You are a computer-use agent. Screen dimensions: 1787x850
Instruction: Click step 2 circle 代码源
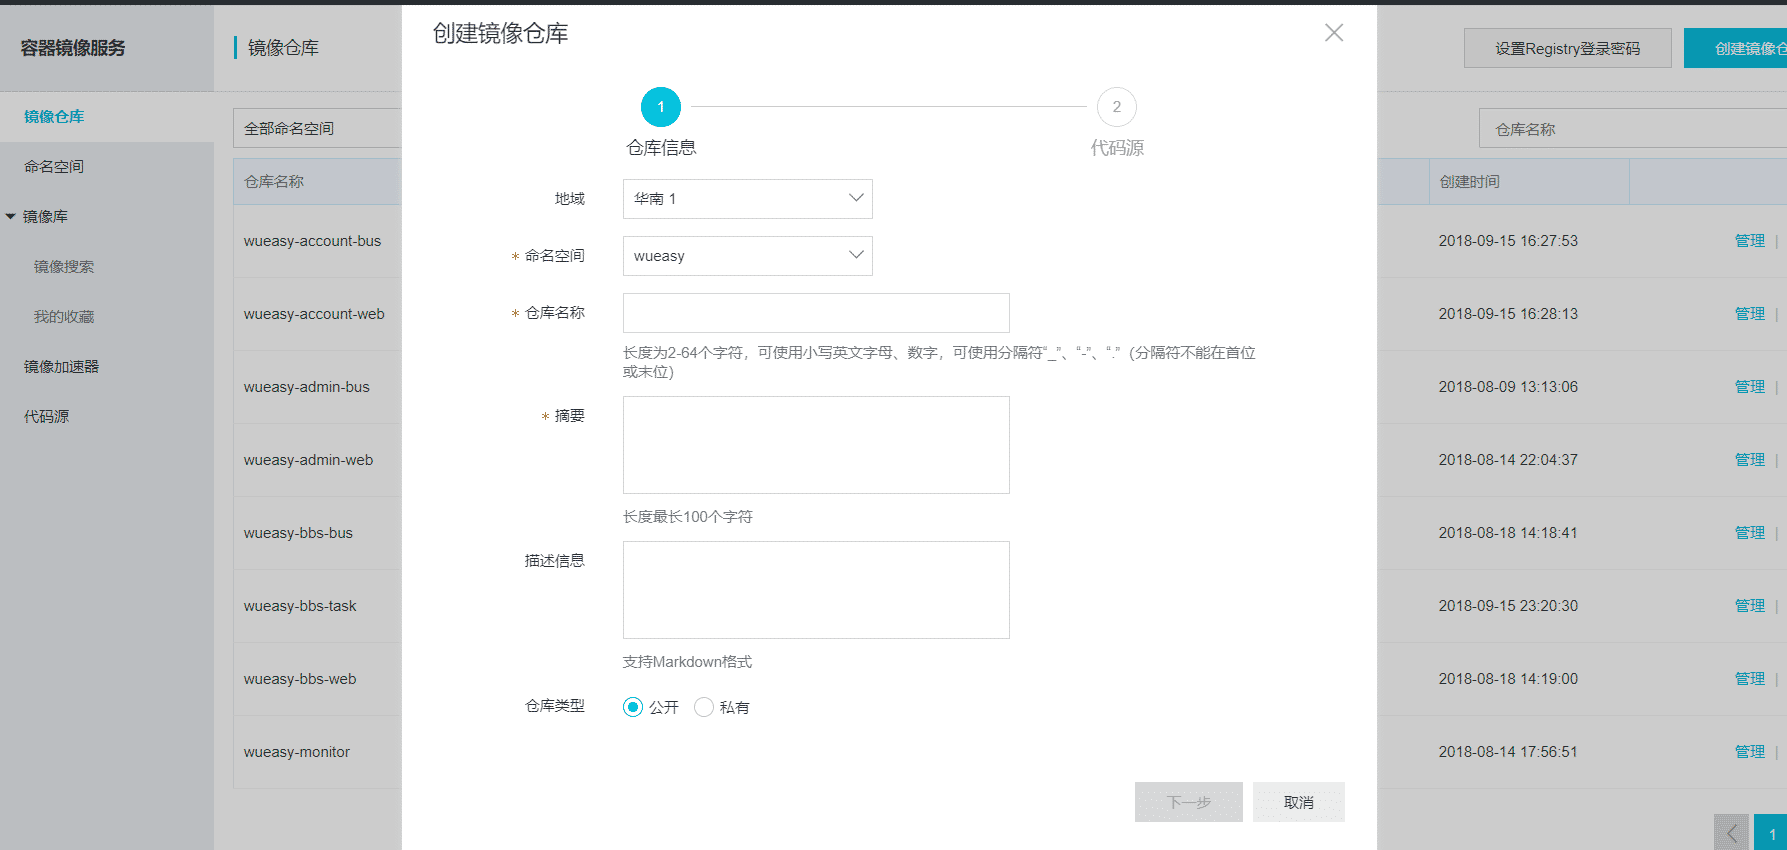point(1116,107)
